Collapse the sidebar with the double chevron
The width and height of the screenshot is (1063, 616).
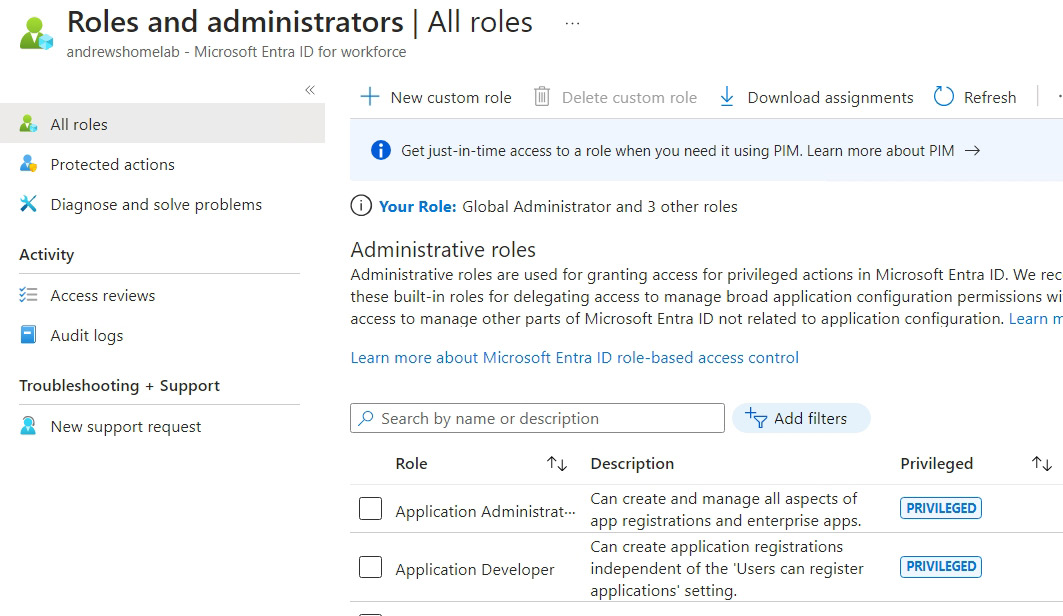[310, 90]
